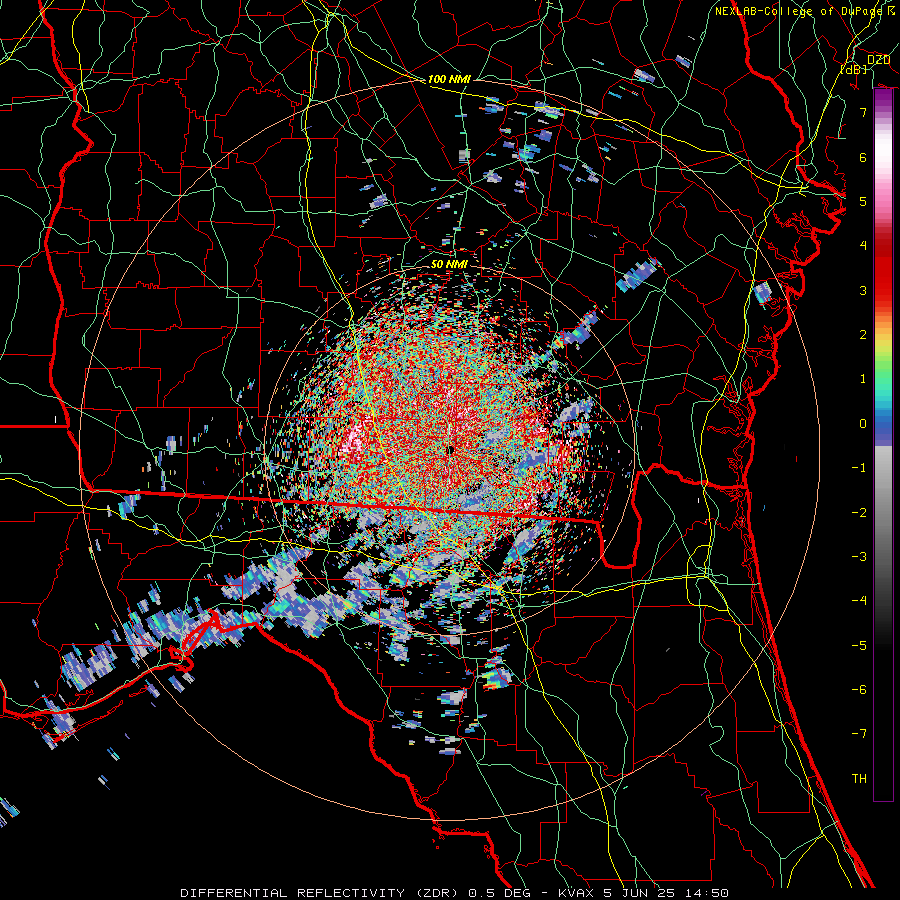Click the 5 value on color scale
The width and height of the screenshot is (900, 900).
863,201
